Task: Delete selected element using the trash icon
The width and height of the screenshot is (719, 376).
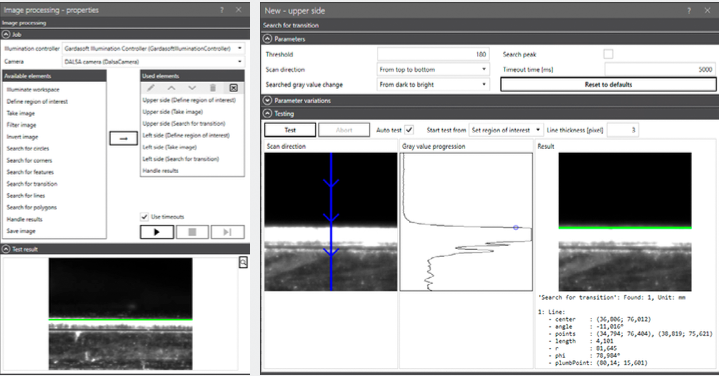Action: pos(213,88)
